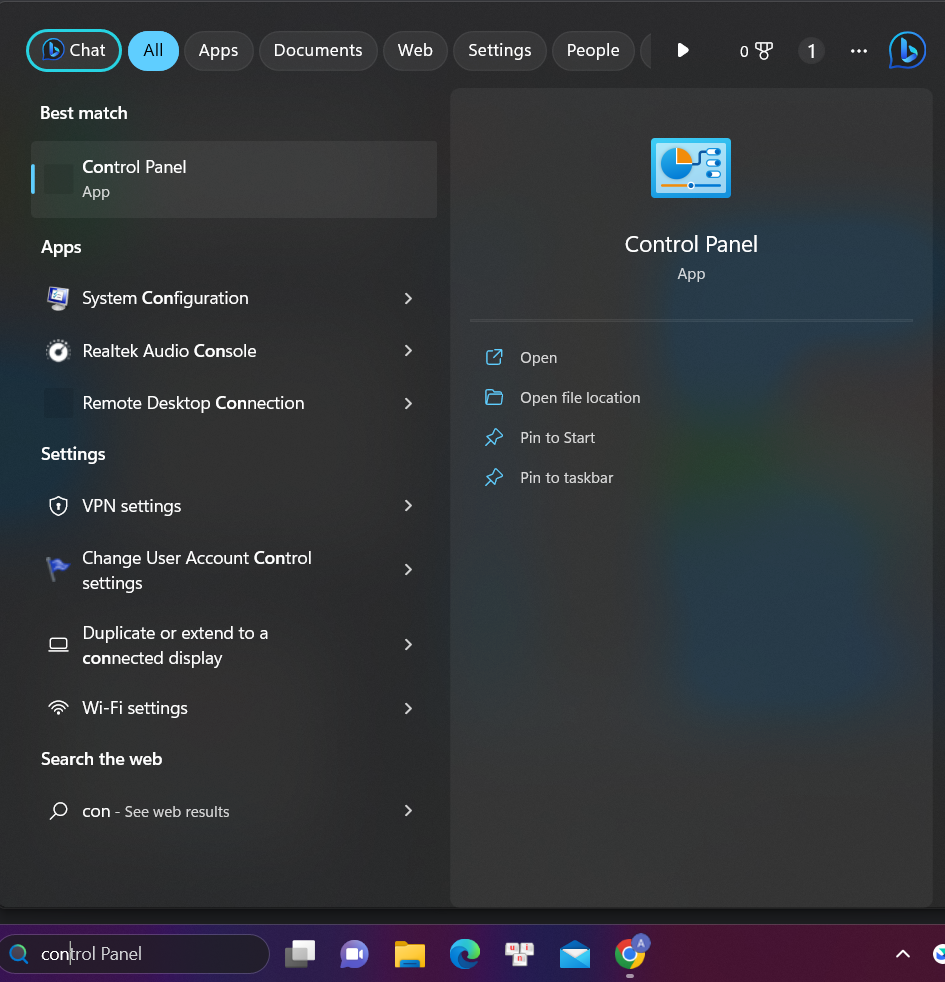This screenshot has height=982, width=945.
Task: Click the Pin to Start pin icon
Action: (x=494, y=437)
